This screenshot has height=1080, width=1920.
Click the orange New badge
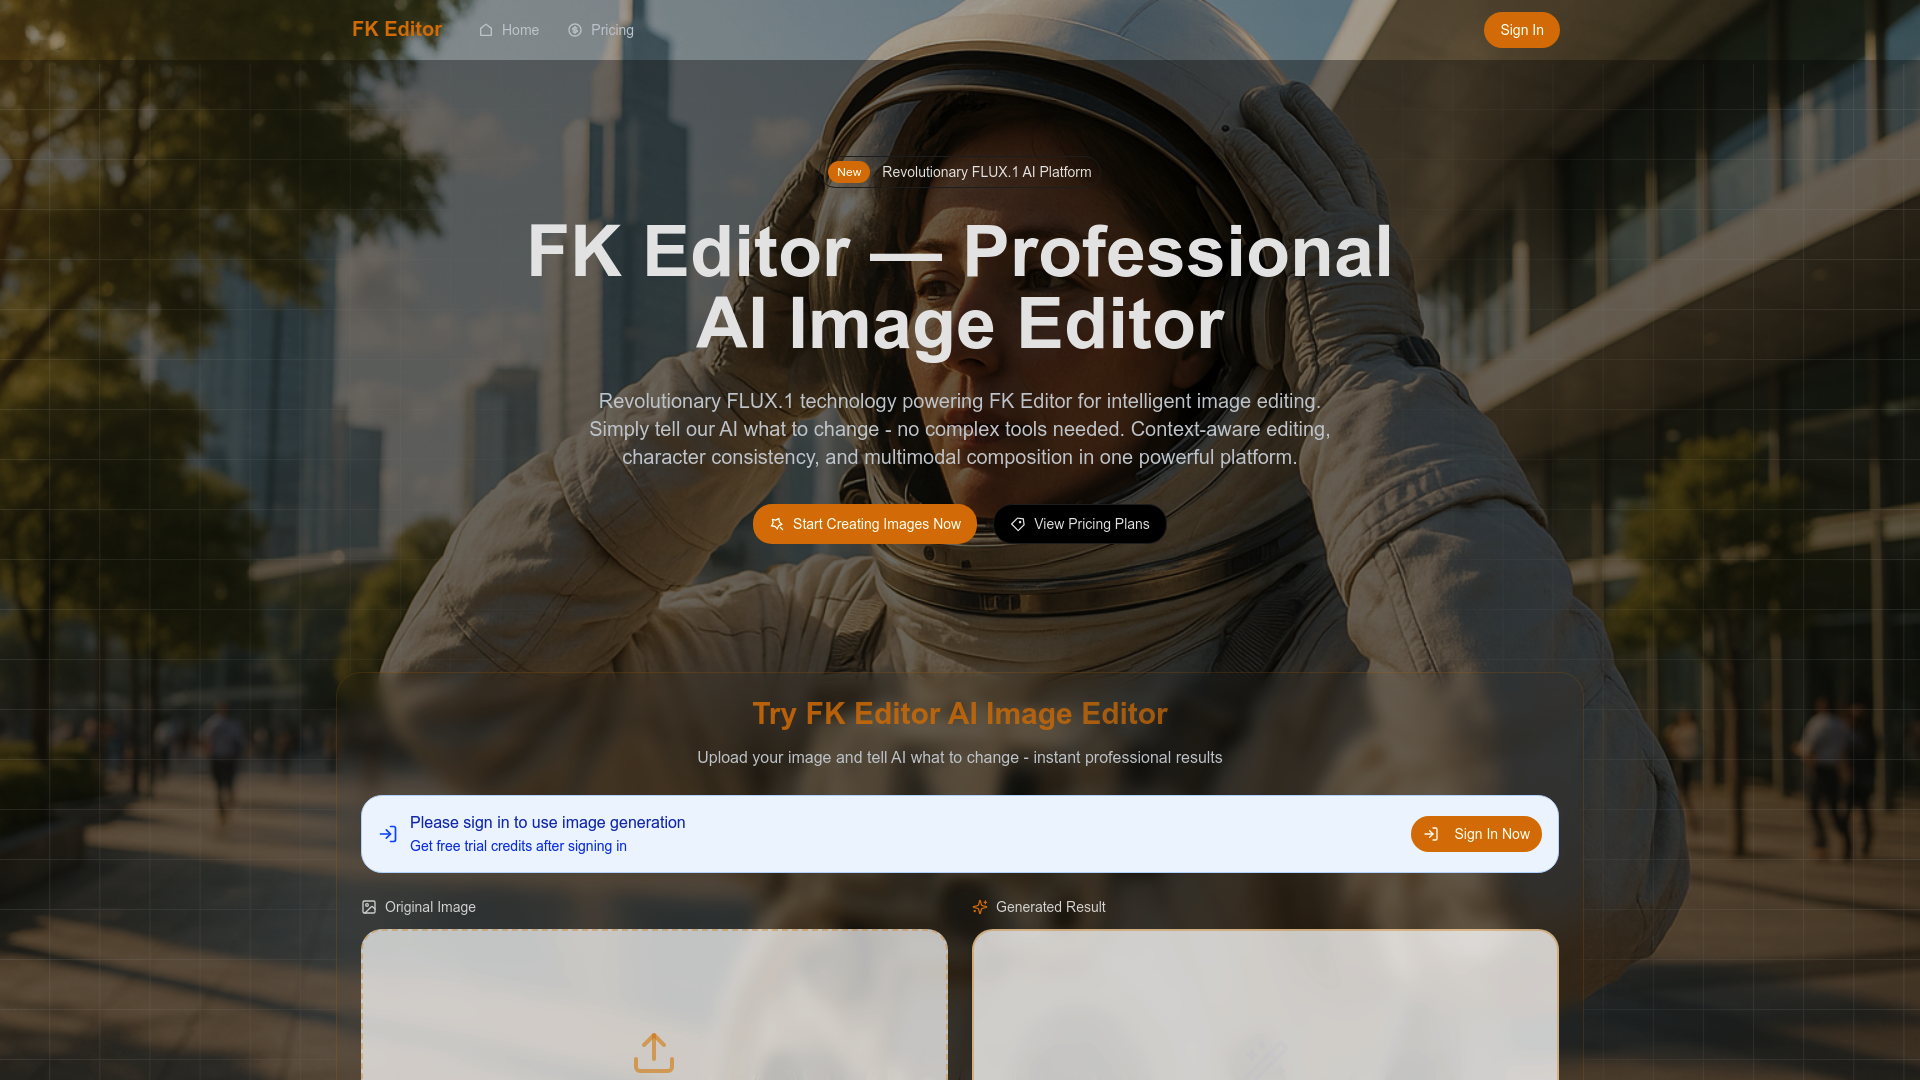coord(849,172)
